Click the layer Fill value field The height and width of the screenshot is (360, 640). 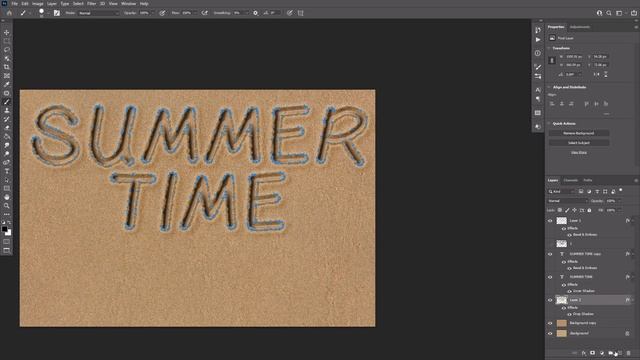pos(611,210)
